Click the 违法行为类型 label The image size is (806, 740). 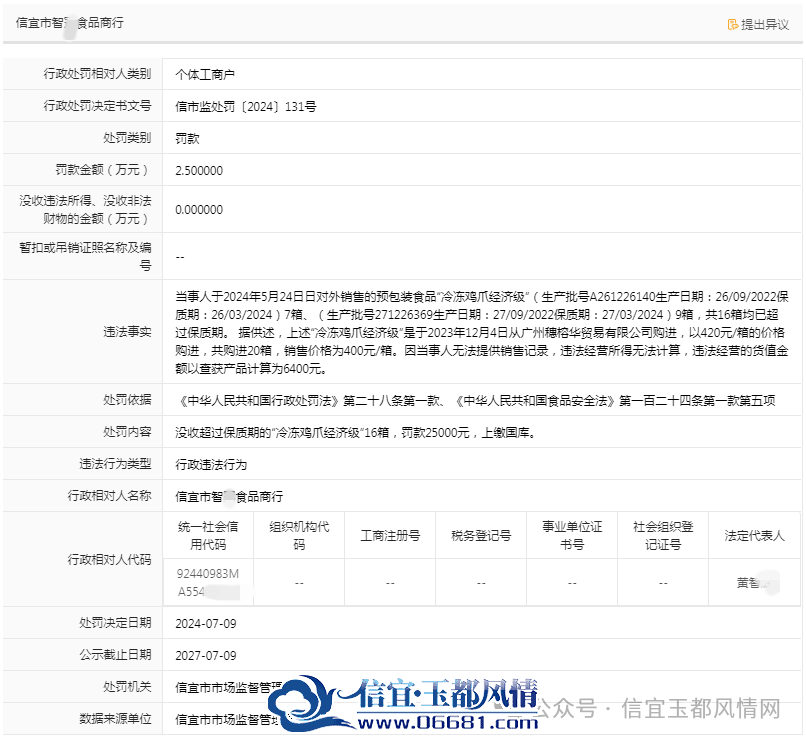pos(115,464)
